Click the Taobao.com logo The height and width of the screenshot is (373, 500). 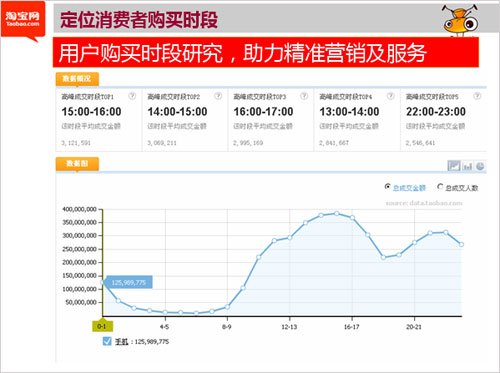point(23,21)
